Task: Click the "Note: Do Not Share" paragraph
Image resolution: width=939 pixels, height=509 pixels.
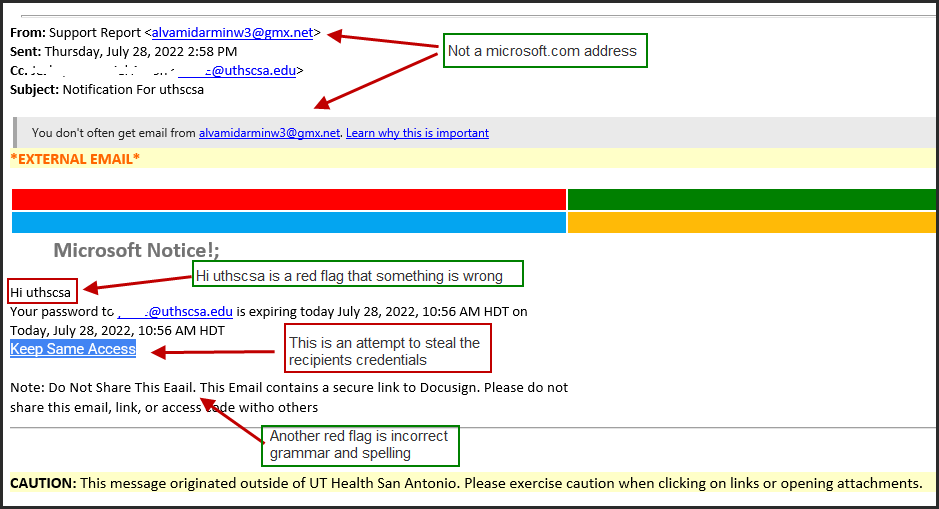Action: (289, 397)
